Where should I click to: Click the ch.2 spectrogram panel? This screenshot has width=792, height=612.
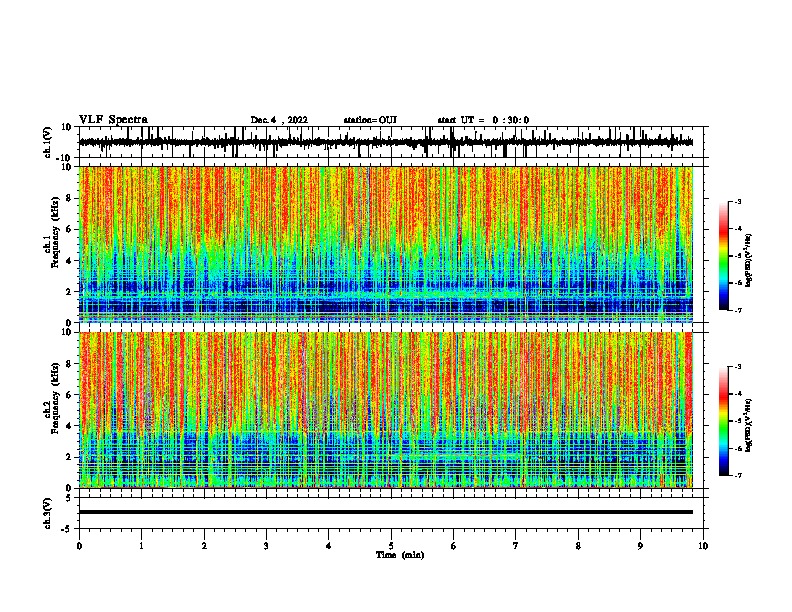[x=386, y=410]
